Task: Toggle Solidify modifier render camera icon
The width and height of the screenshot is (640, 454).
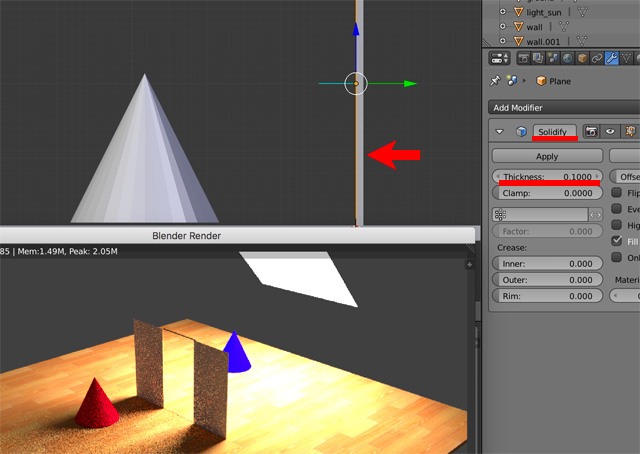Action: (591, 131)
